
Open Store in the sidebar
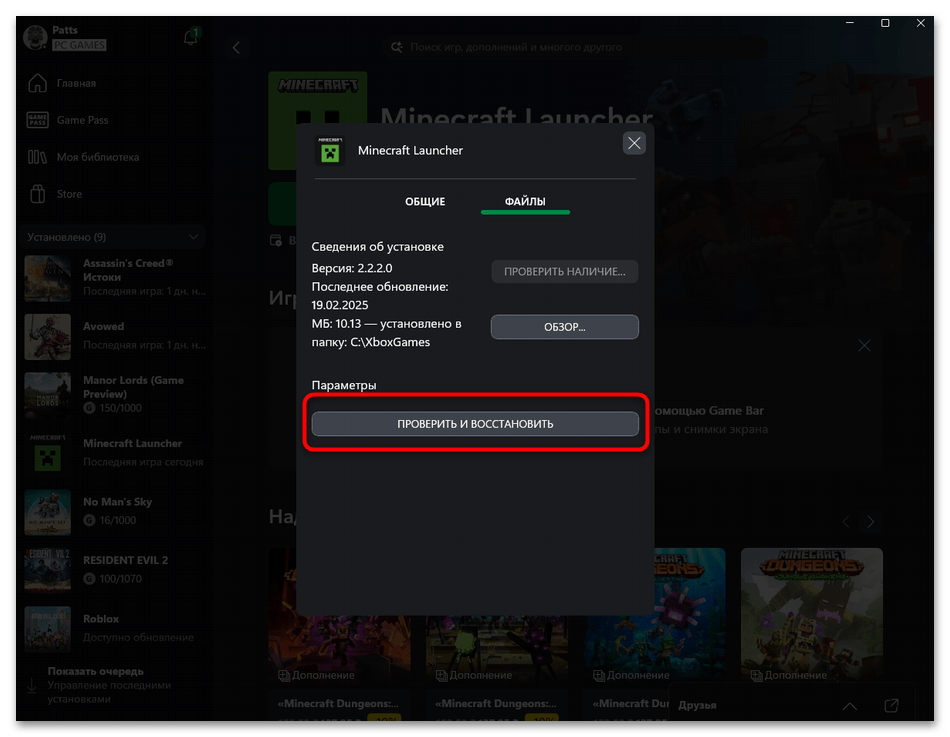click(x=69, y=194)
